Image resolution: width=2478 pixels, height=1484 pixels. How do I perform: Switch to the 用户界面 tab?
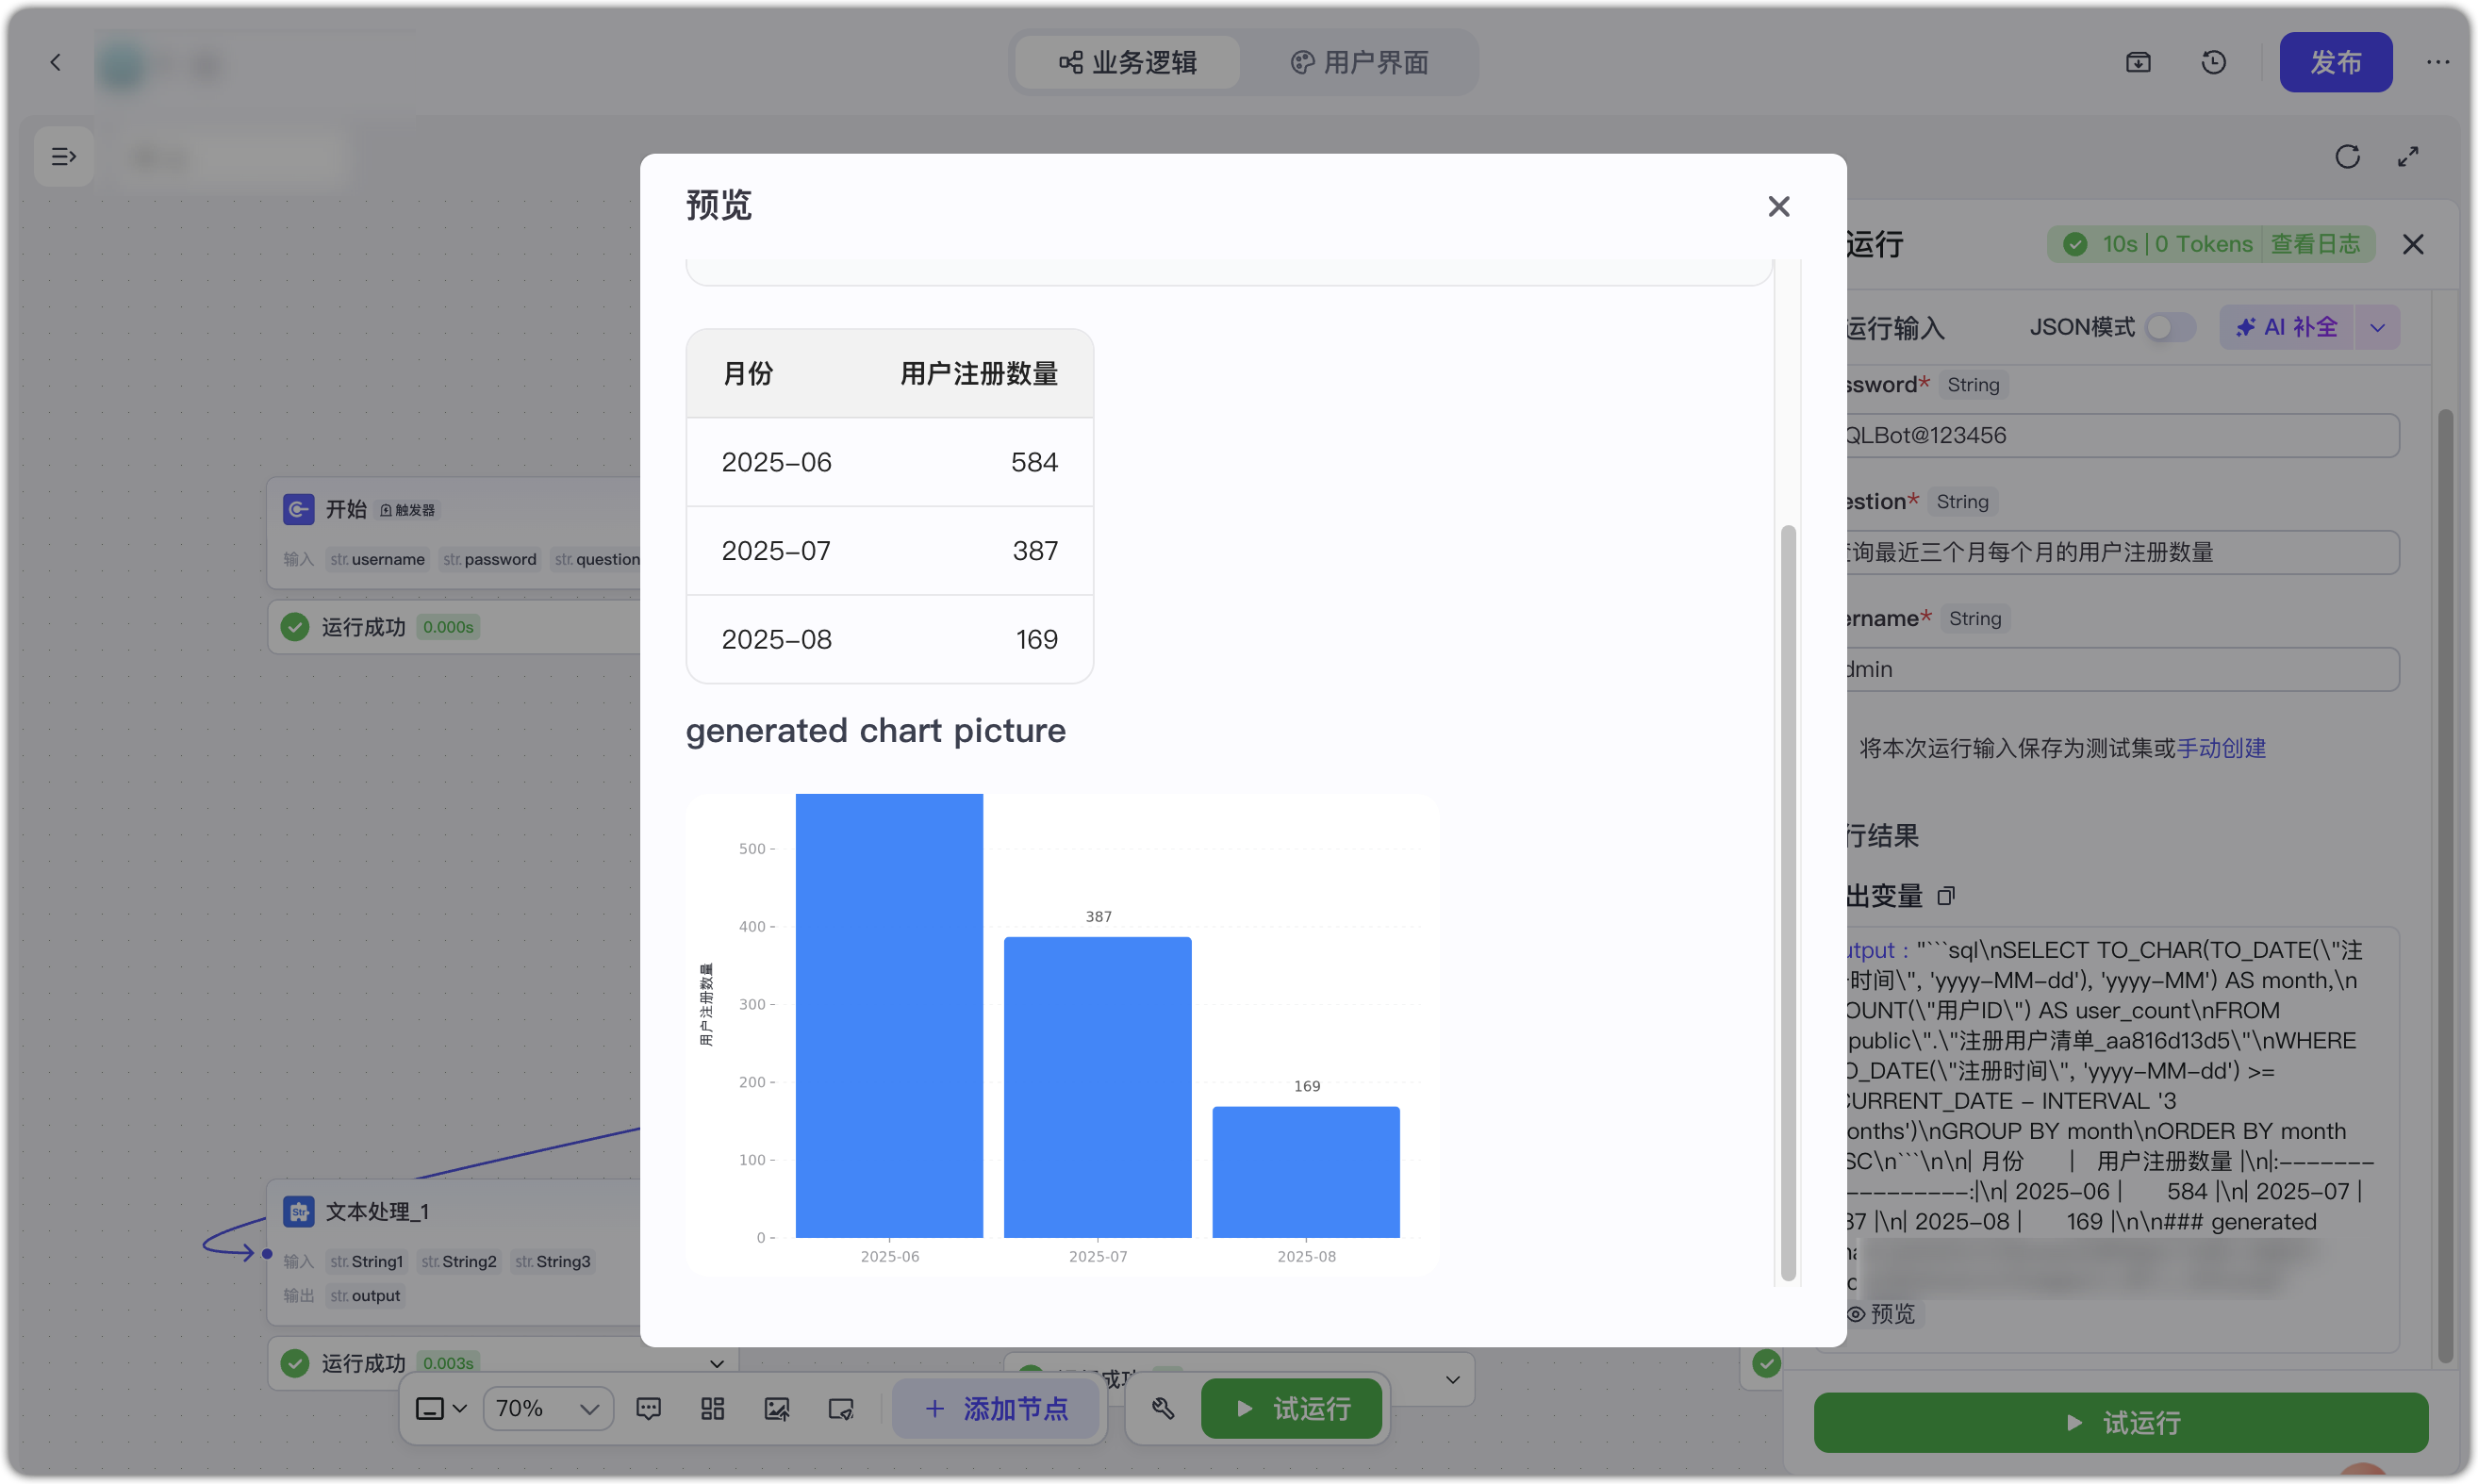tap(1358, 62)
